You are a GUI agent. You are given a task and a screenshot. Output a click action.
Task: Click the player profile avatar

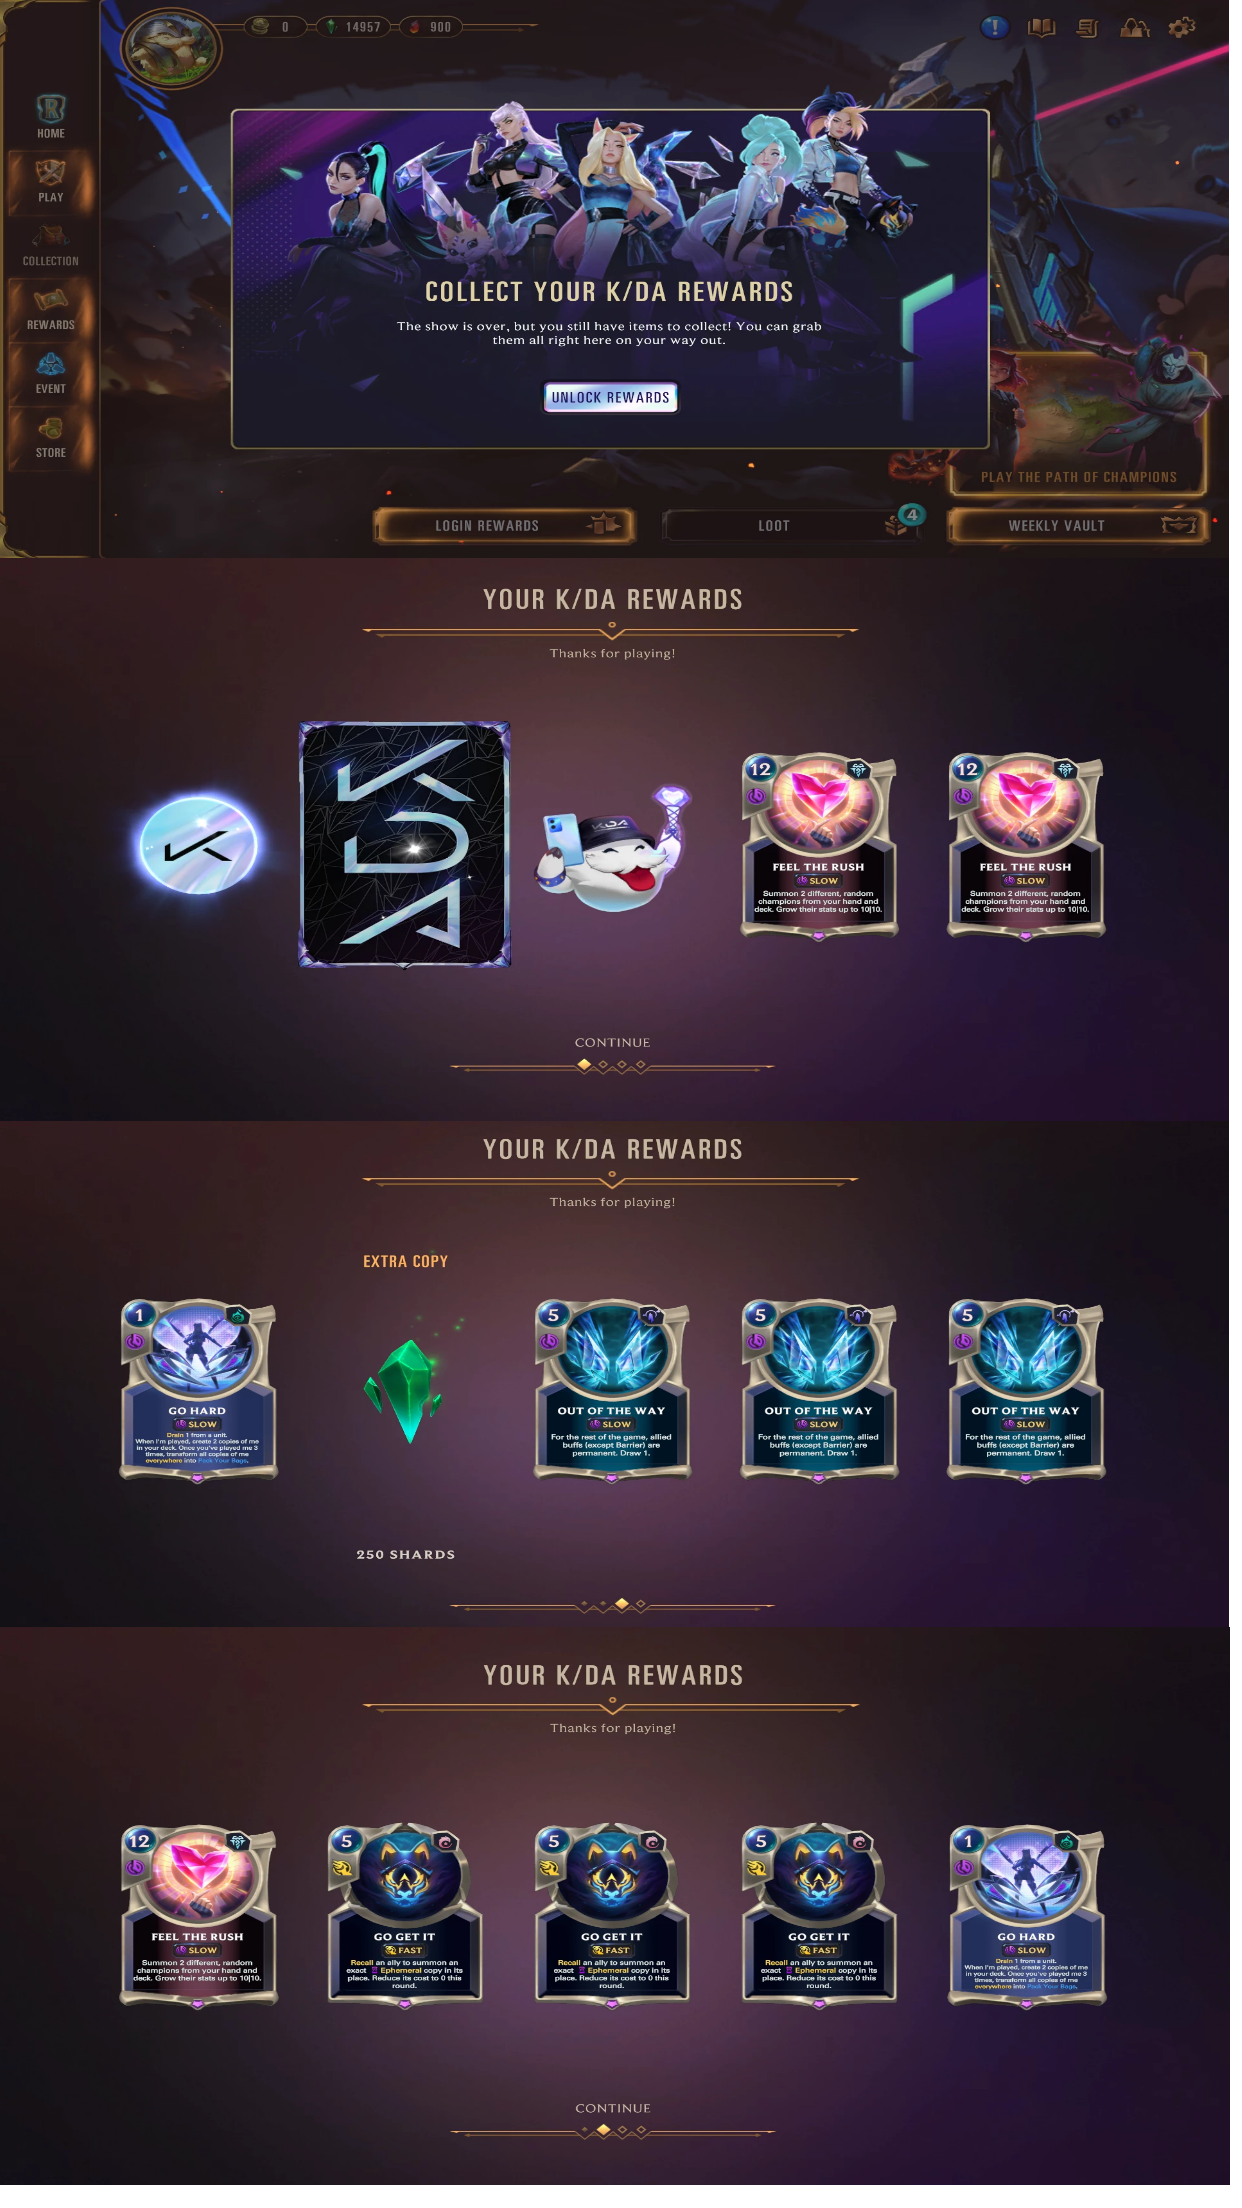click(171, 47)
